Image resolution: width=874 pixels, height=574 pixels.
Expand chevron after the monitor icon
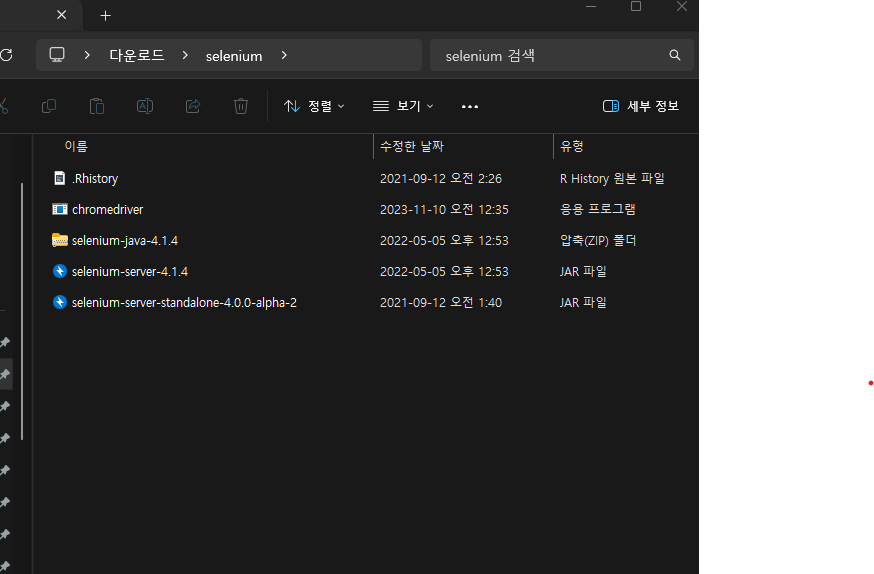click(x=87, y=55)
